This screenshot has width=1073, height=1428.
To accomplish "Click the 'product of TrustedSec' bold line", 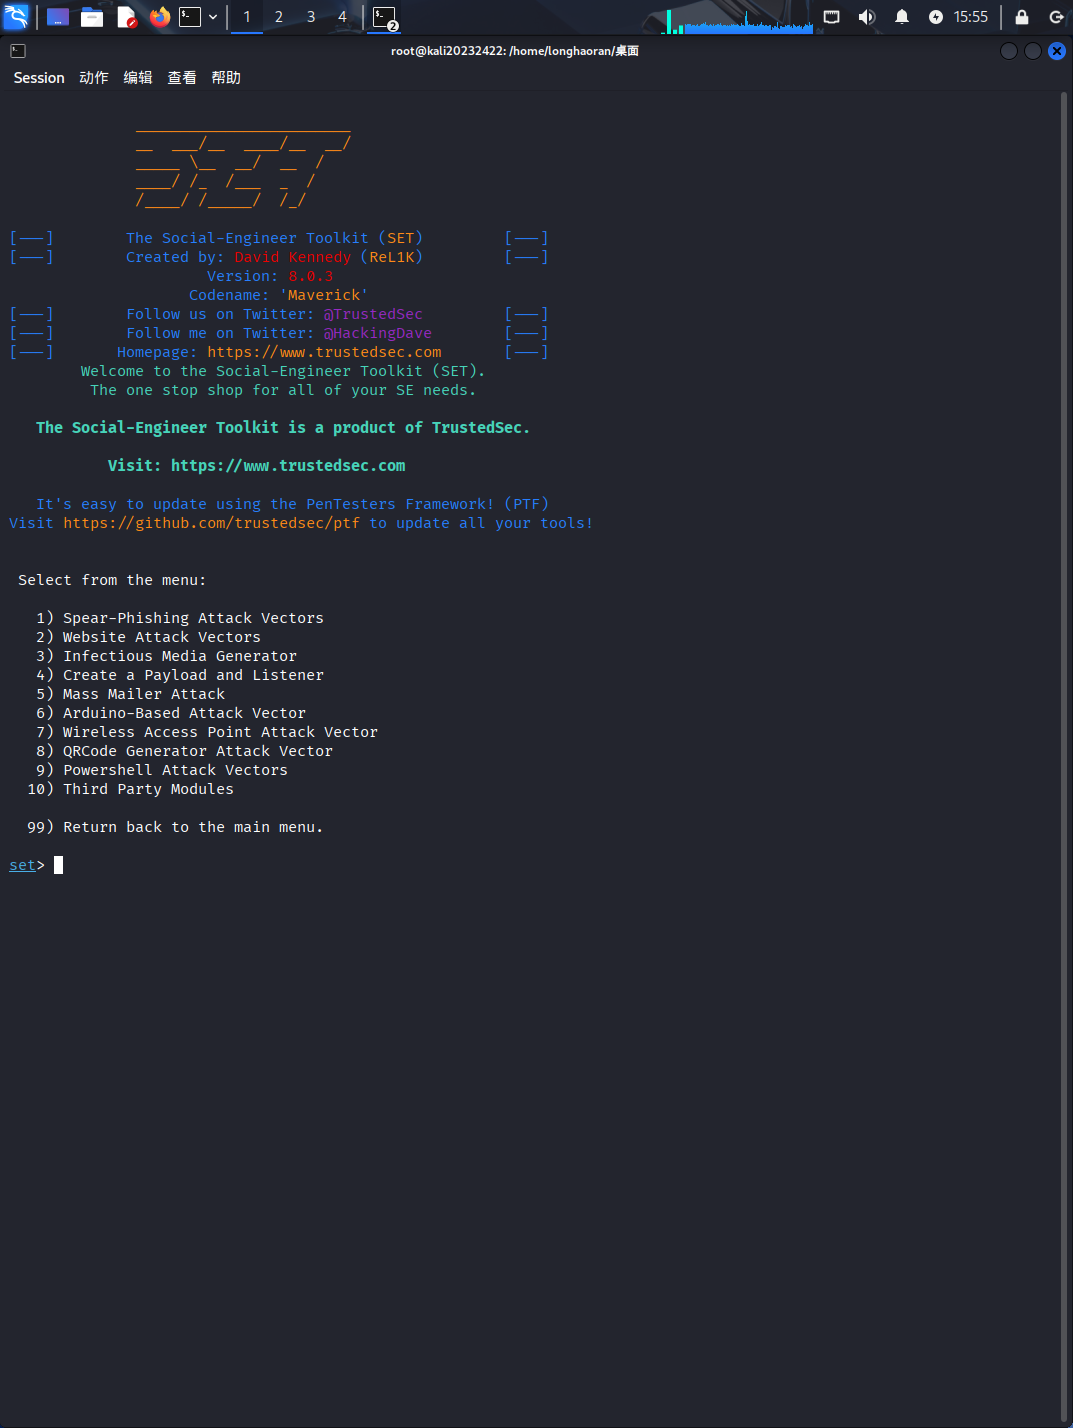I will click(283, 428).
